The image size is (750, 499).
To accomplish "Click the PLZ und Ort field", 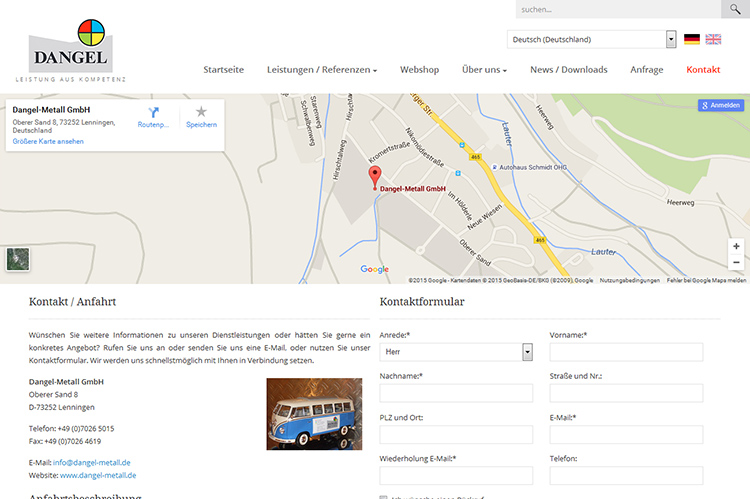I will coord(456,434).
